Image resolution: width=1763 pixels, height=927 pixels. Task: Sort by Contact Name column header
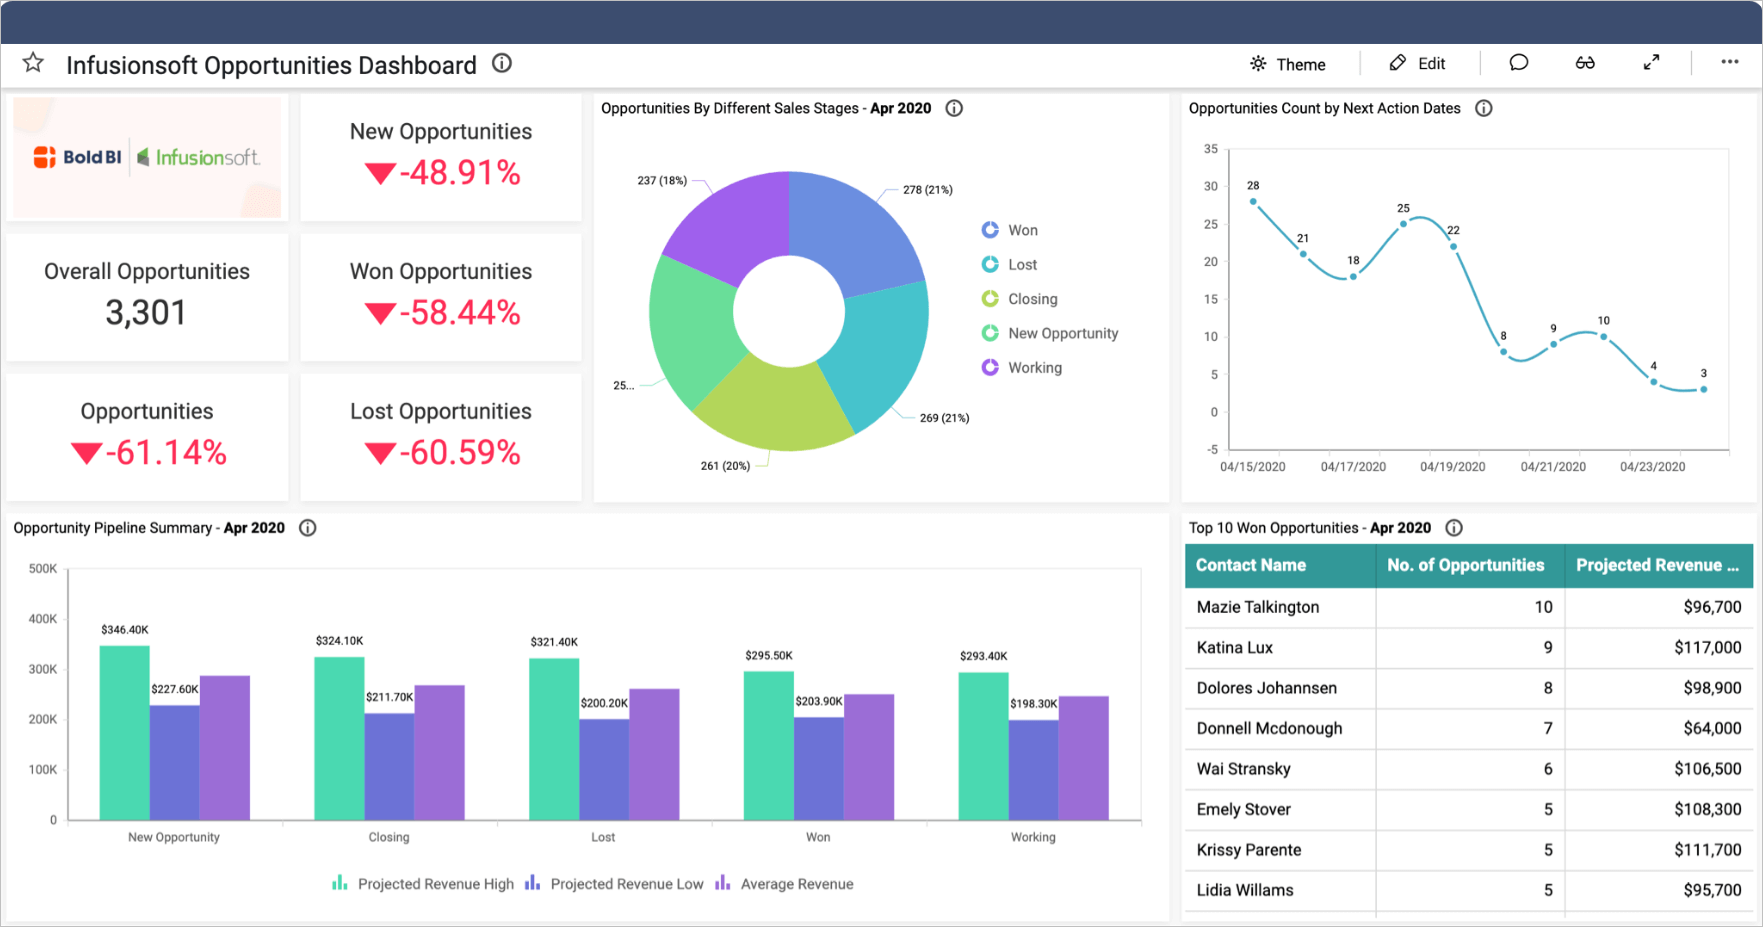1280,565
